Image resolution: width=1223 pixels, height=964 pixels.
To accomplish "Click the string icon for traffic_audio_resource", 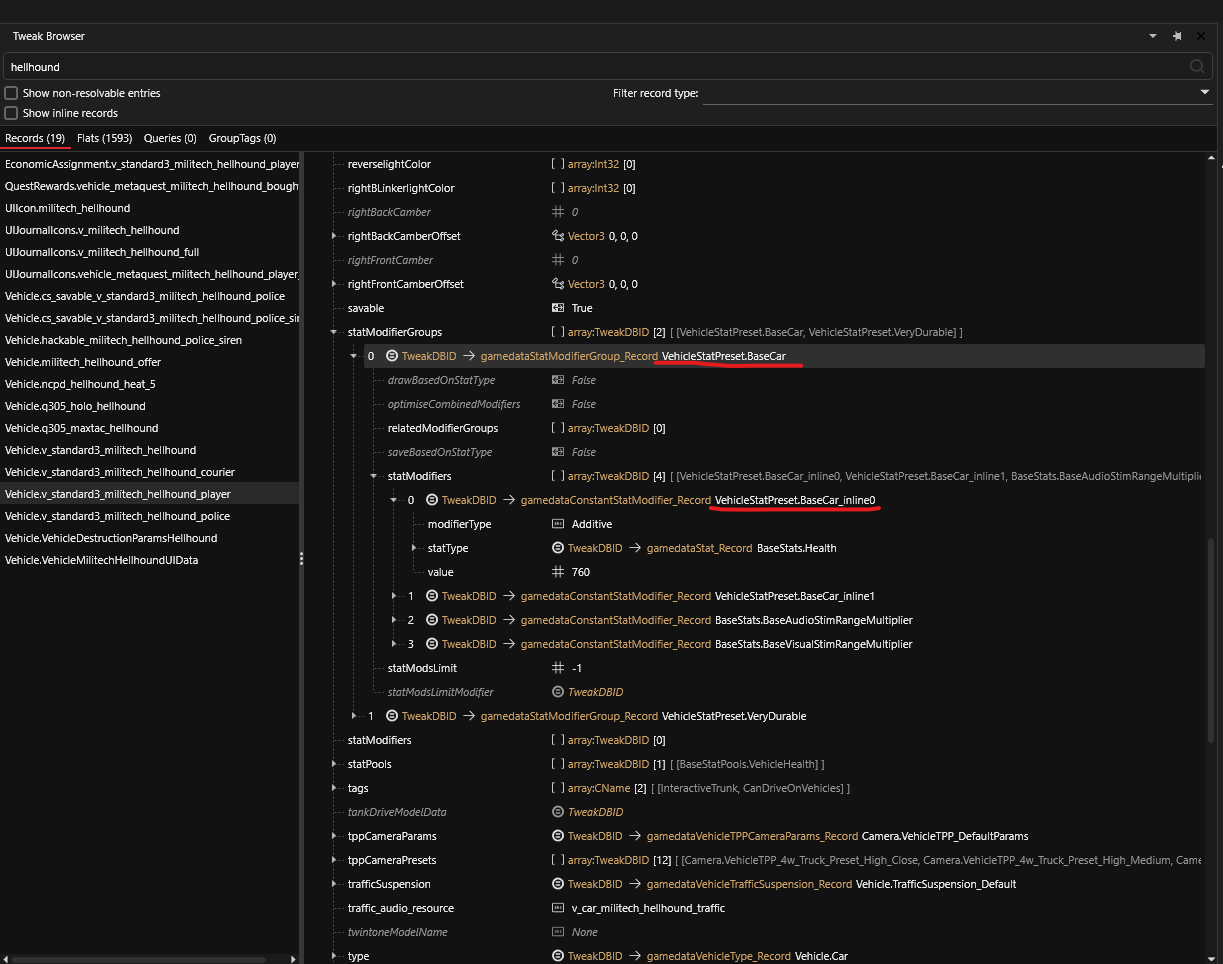I will pyautogui.click(x=558, y=908).
